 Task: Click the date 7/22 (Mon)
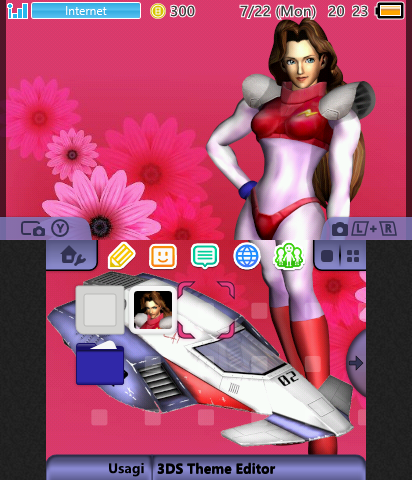(x=278, y=12)
